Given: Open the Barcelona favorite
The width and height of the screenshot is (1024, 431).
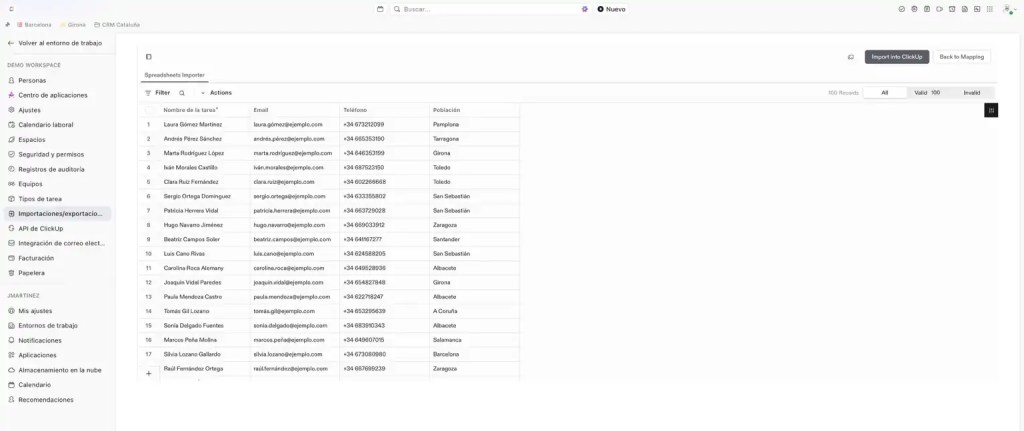Looking at the screenshot, I should 34,25.
